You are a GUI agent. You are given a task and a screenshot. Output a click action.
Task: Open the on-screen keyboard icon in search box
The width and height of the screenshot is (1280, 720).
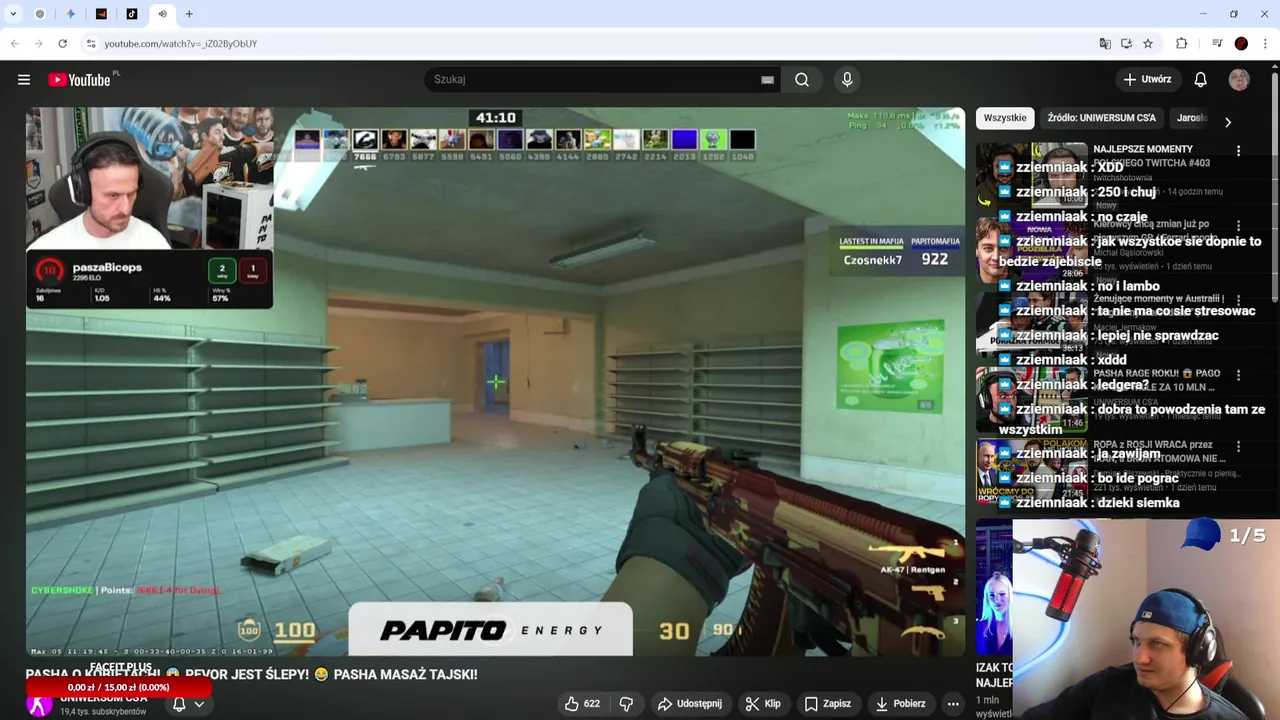(x=767, y=80)
